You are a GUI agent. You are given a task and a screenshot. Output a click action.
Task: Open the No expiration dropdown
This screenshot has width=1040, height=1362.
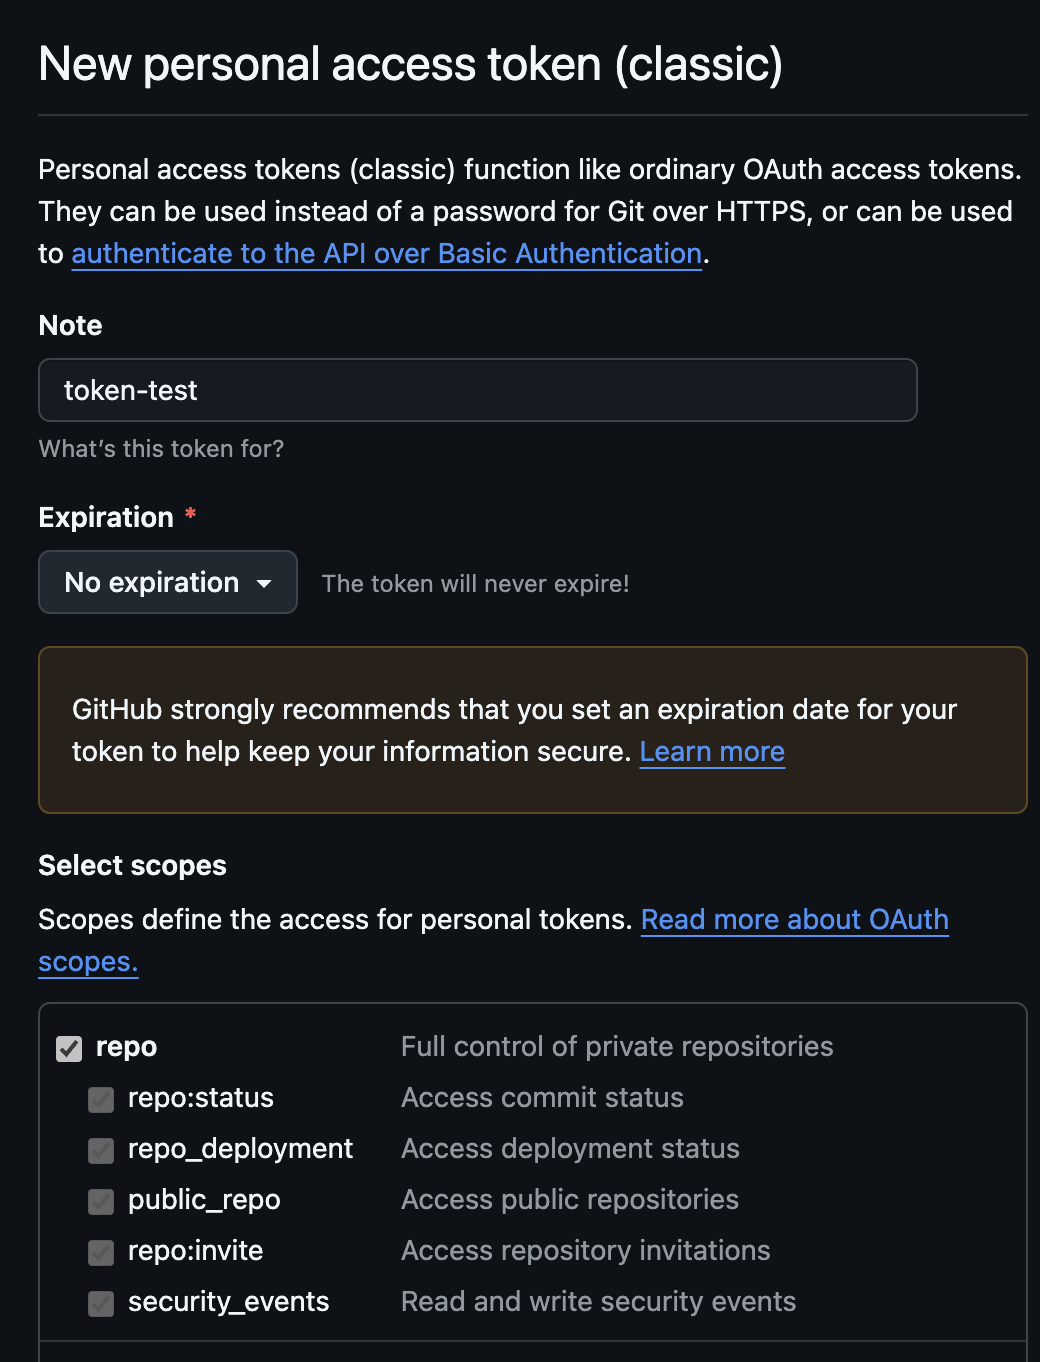(x=152, y=582)
